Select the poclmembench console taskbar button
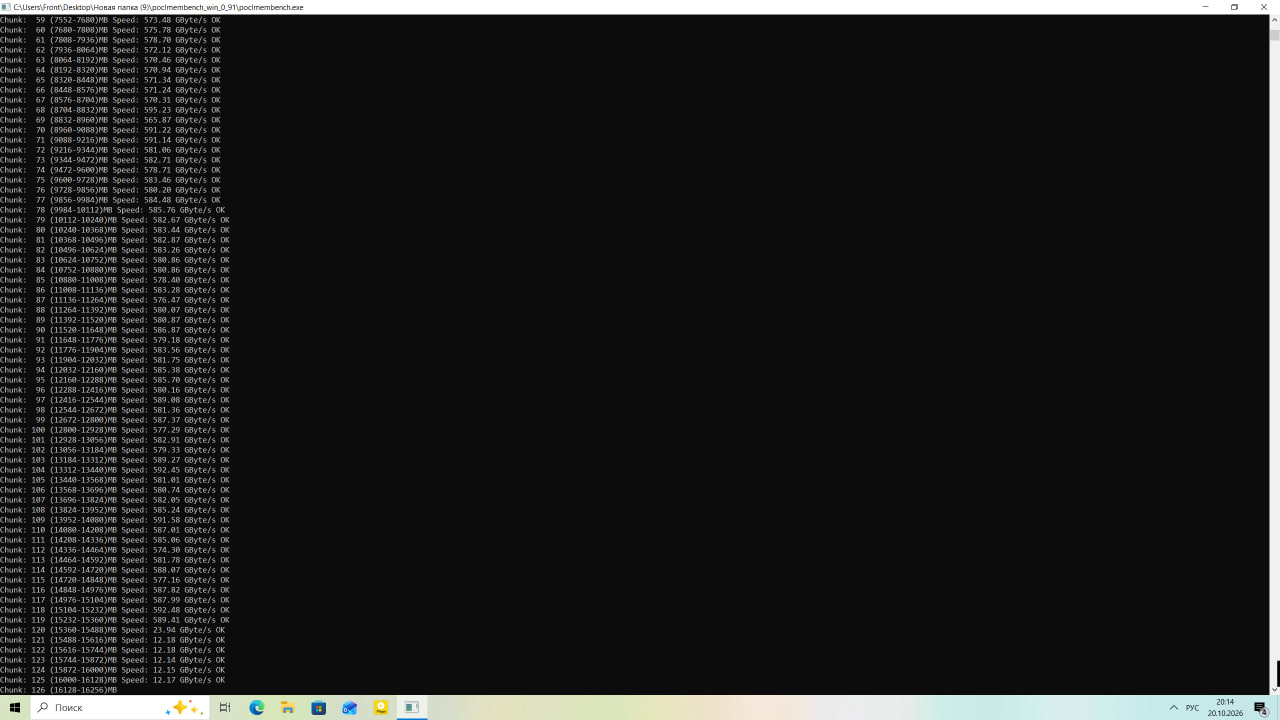 412,708
